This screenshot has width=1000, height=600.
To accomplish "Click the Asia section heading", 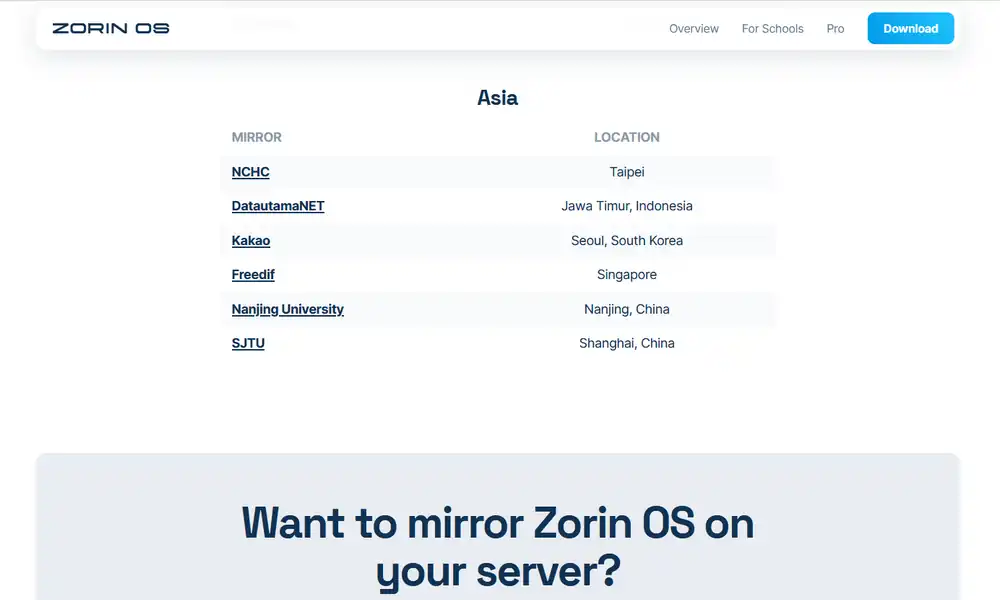I will click(497, 98).
